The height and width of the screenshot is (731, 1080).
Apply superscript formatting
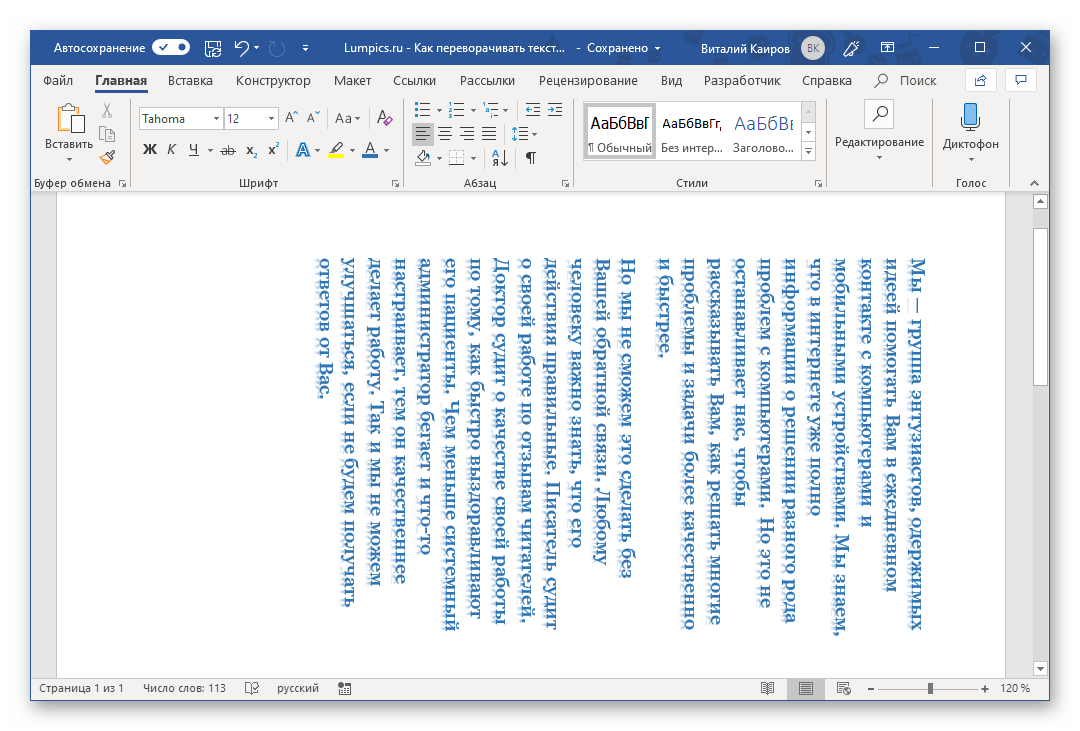point(273,150)
